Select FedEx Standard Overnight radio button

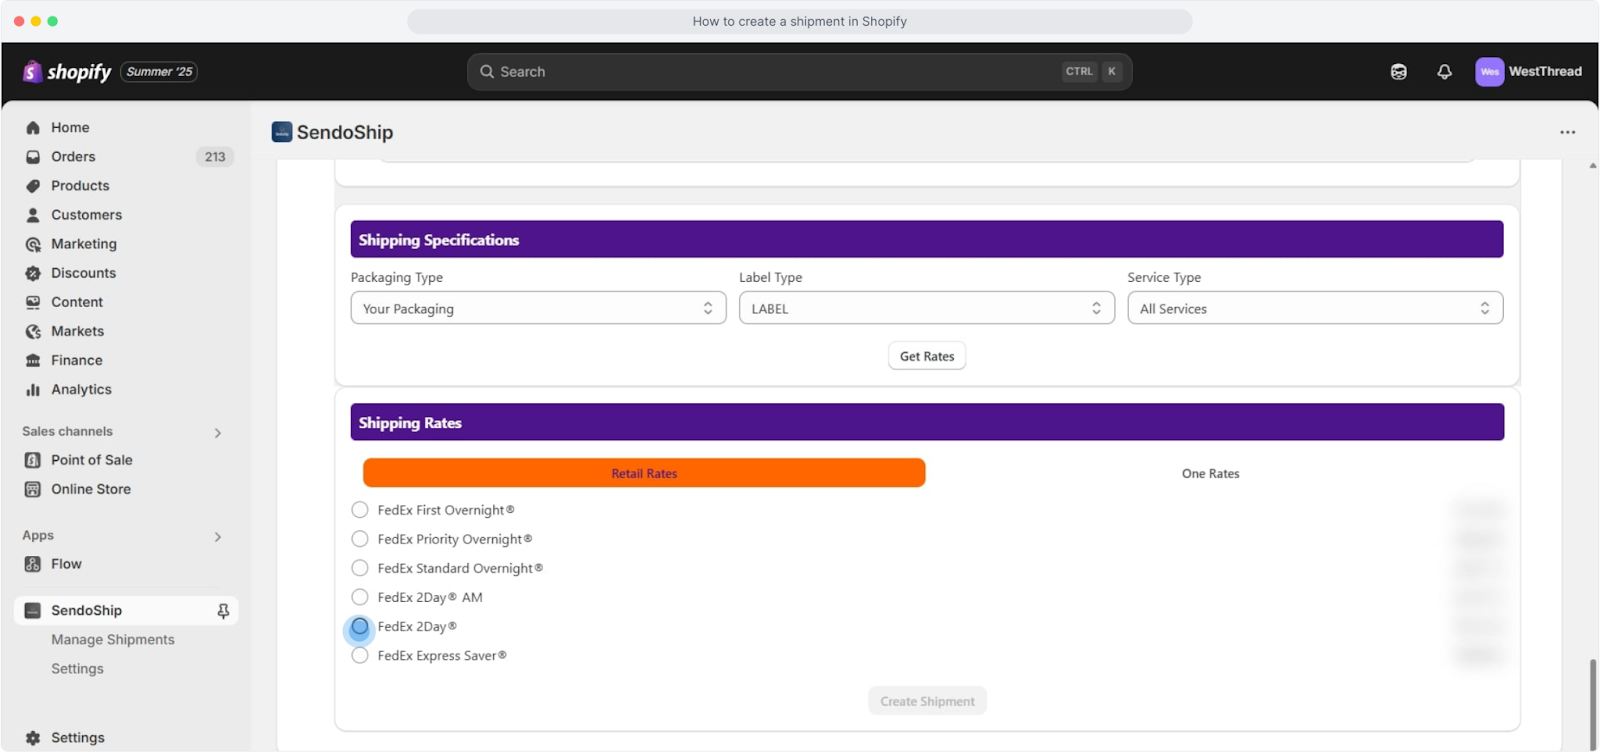[360, 568]
